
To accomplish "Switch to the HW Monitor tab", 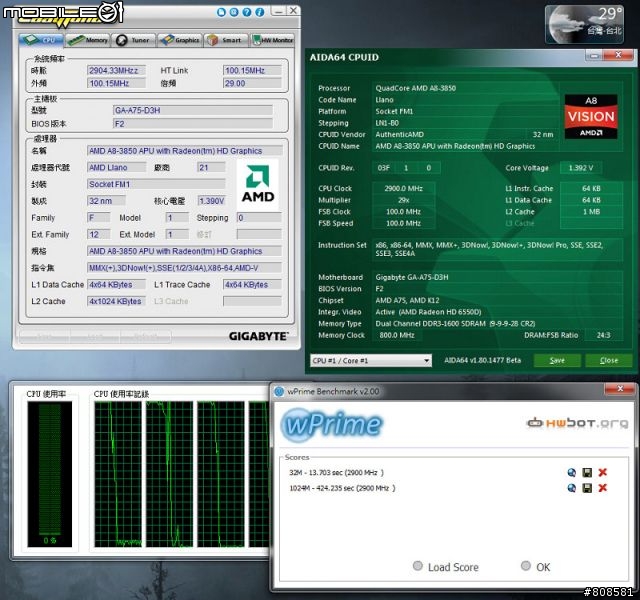I will pyautogui.click(x=272, y=40).
